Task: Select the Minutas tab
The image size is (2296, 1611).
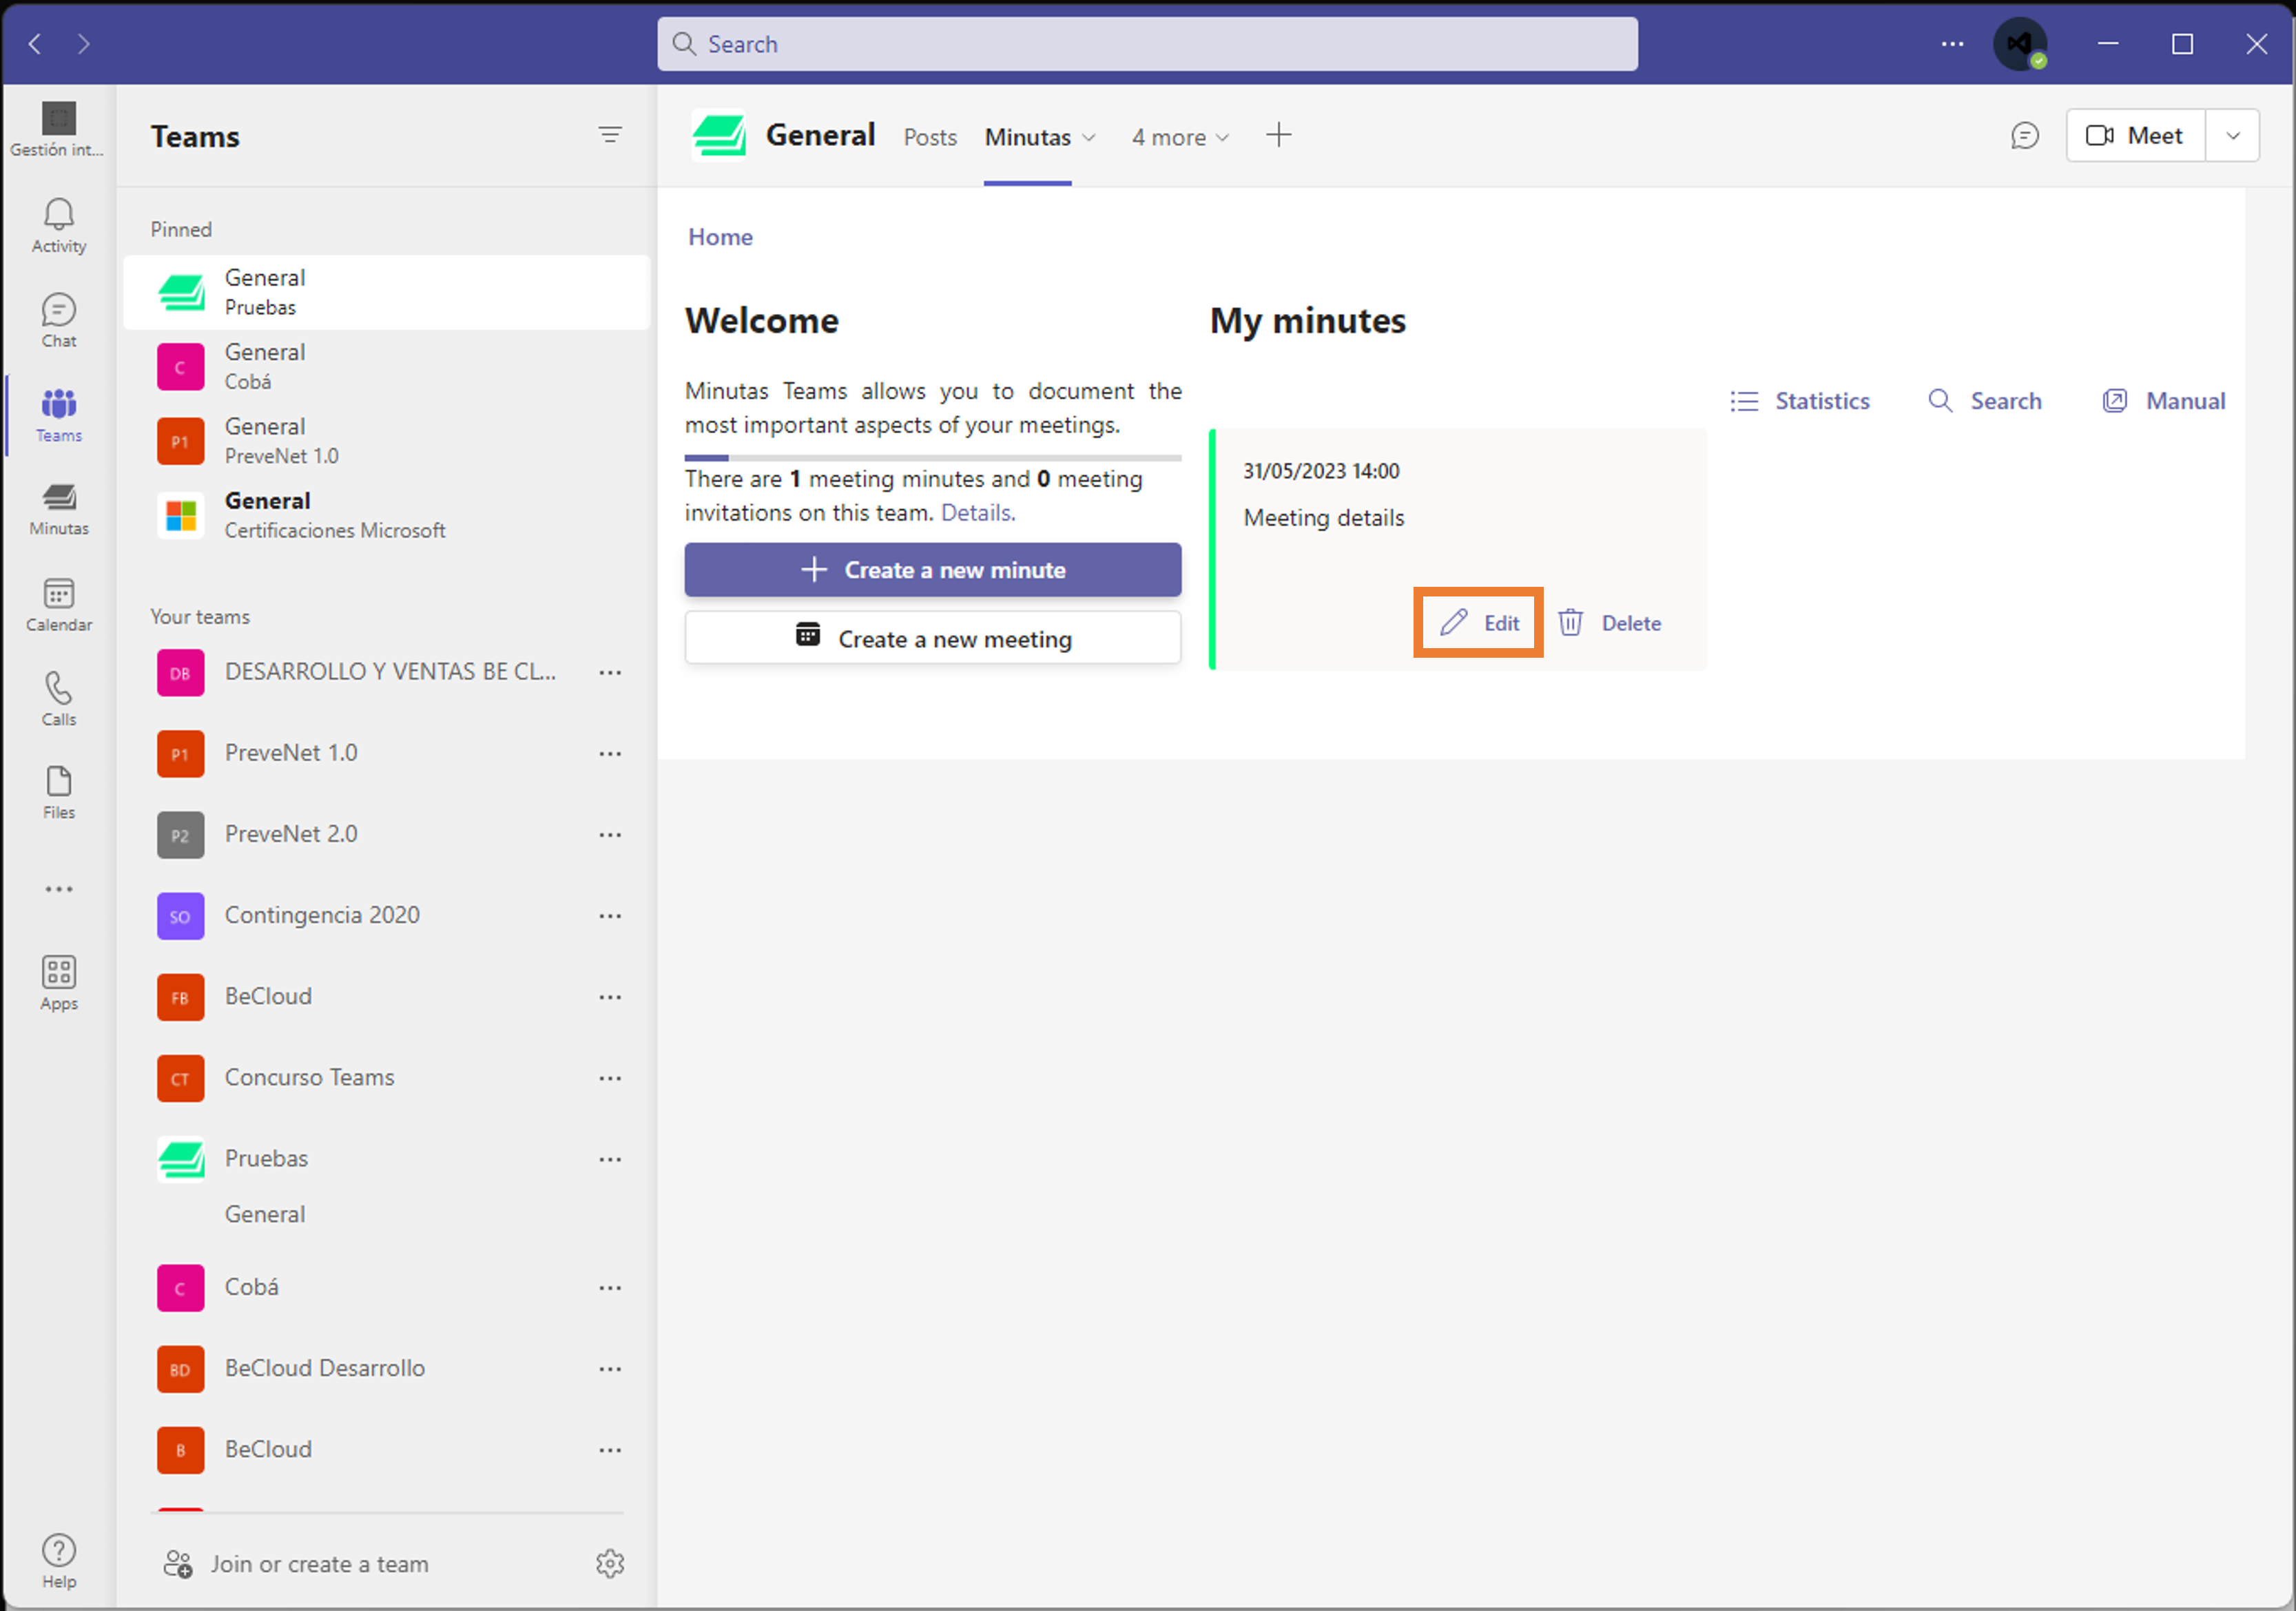Action: click(1027, 137)
